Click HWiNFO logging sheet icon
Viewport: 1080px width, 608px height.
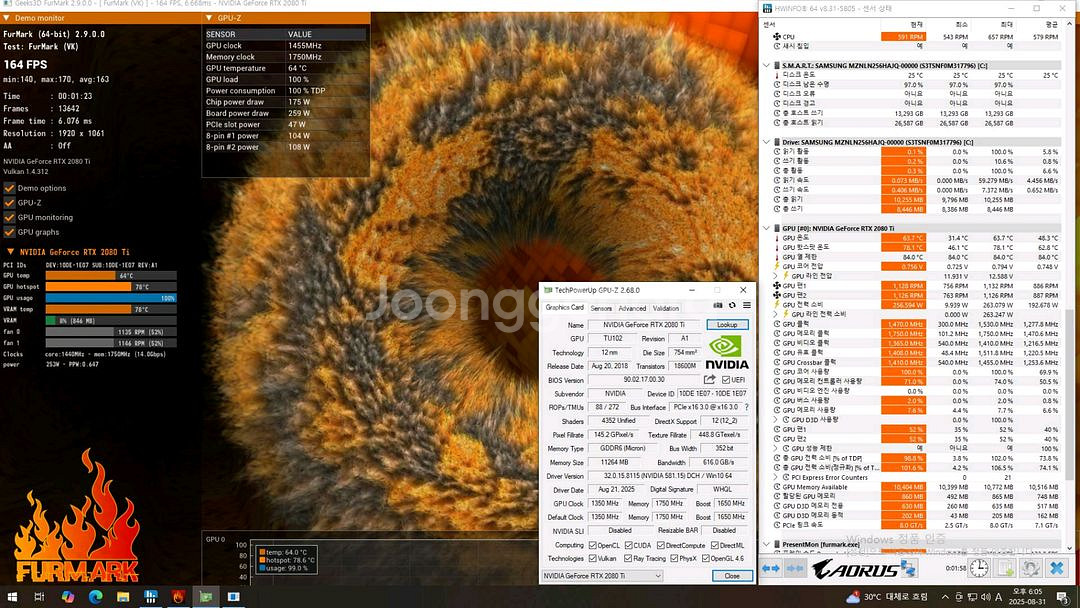click(x=1006, y=569)
